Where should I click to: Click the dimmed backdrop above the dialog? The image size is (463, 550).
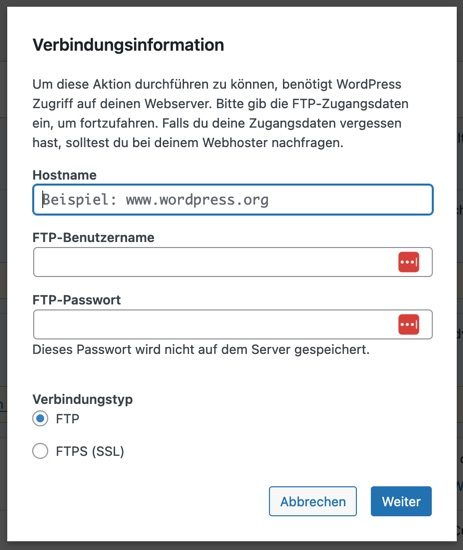pos(232,3)
